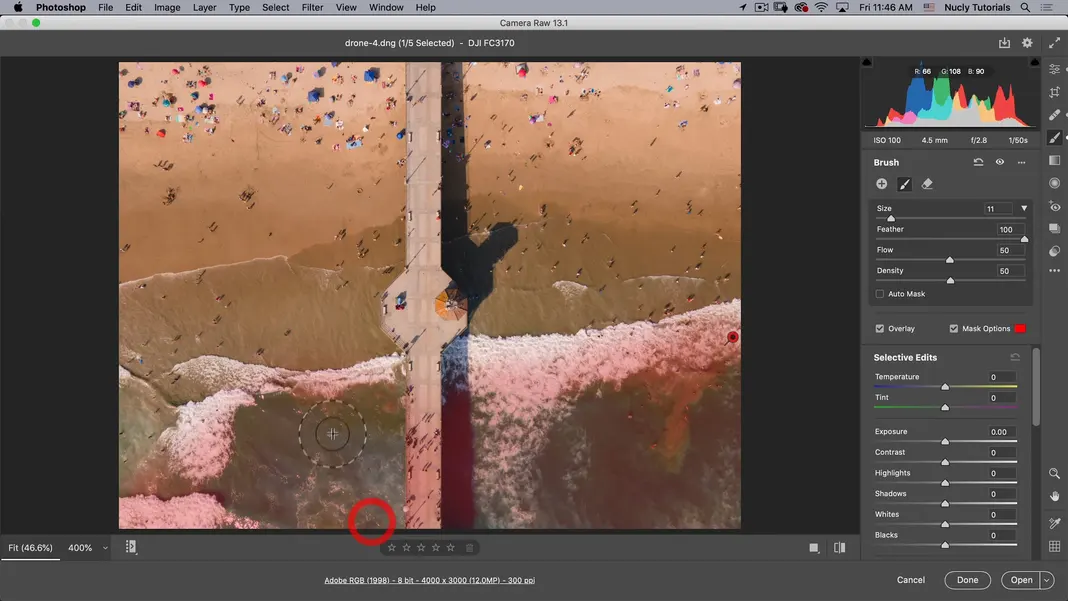The width and height of the screenshot is (1068, 601).
Task: Select the Radial Filter tool
Action: click(1054, 183)
